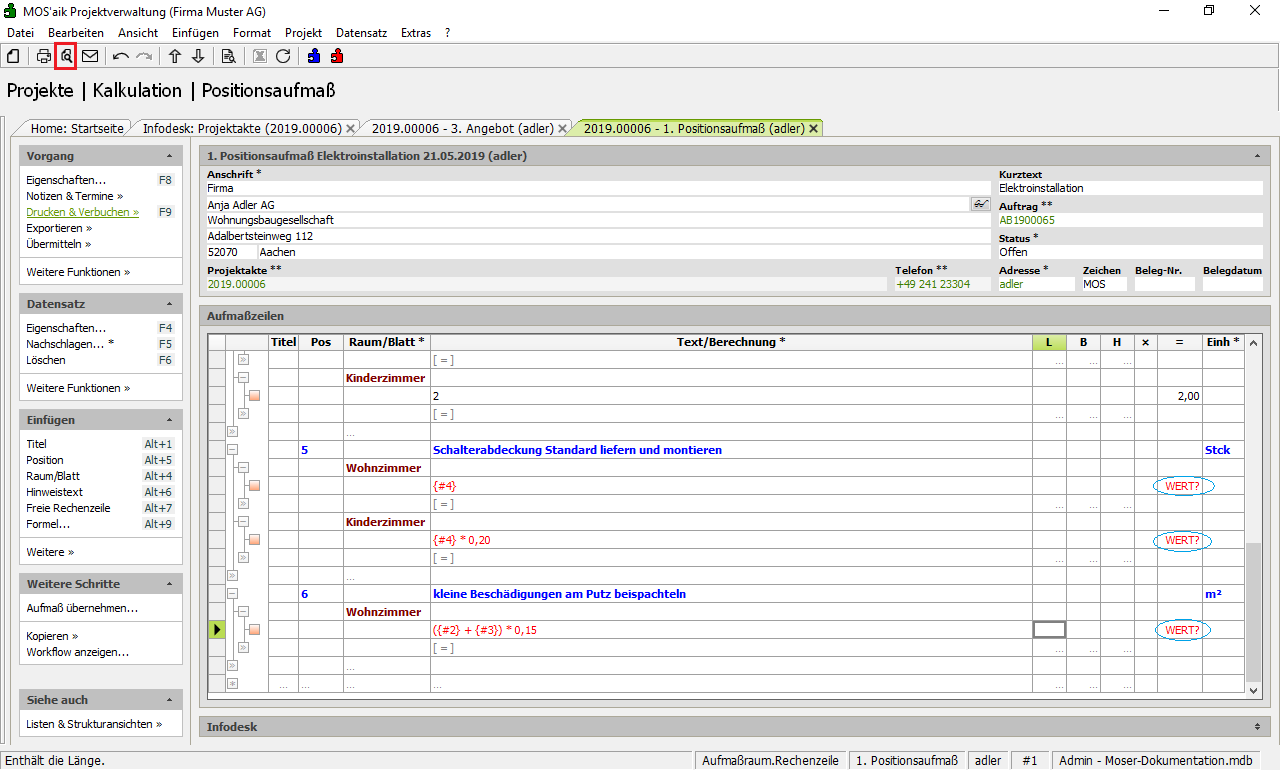Click the search document toolbar icon
Image resolution: width=1280 pixels, height=770 pixels.
tap(229, 56)
